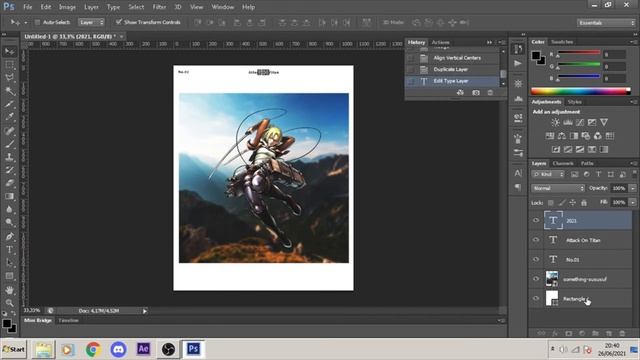This screenshot has width=640, height=360.
Task: Switch to the Actions tab
Action: pyautogui.click(x=440, y=42)
